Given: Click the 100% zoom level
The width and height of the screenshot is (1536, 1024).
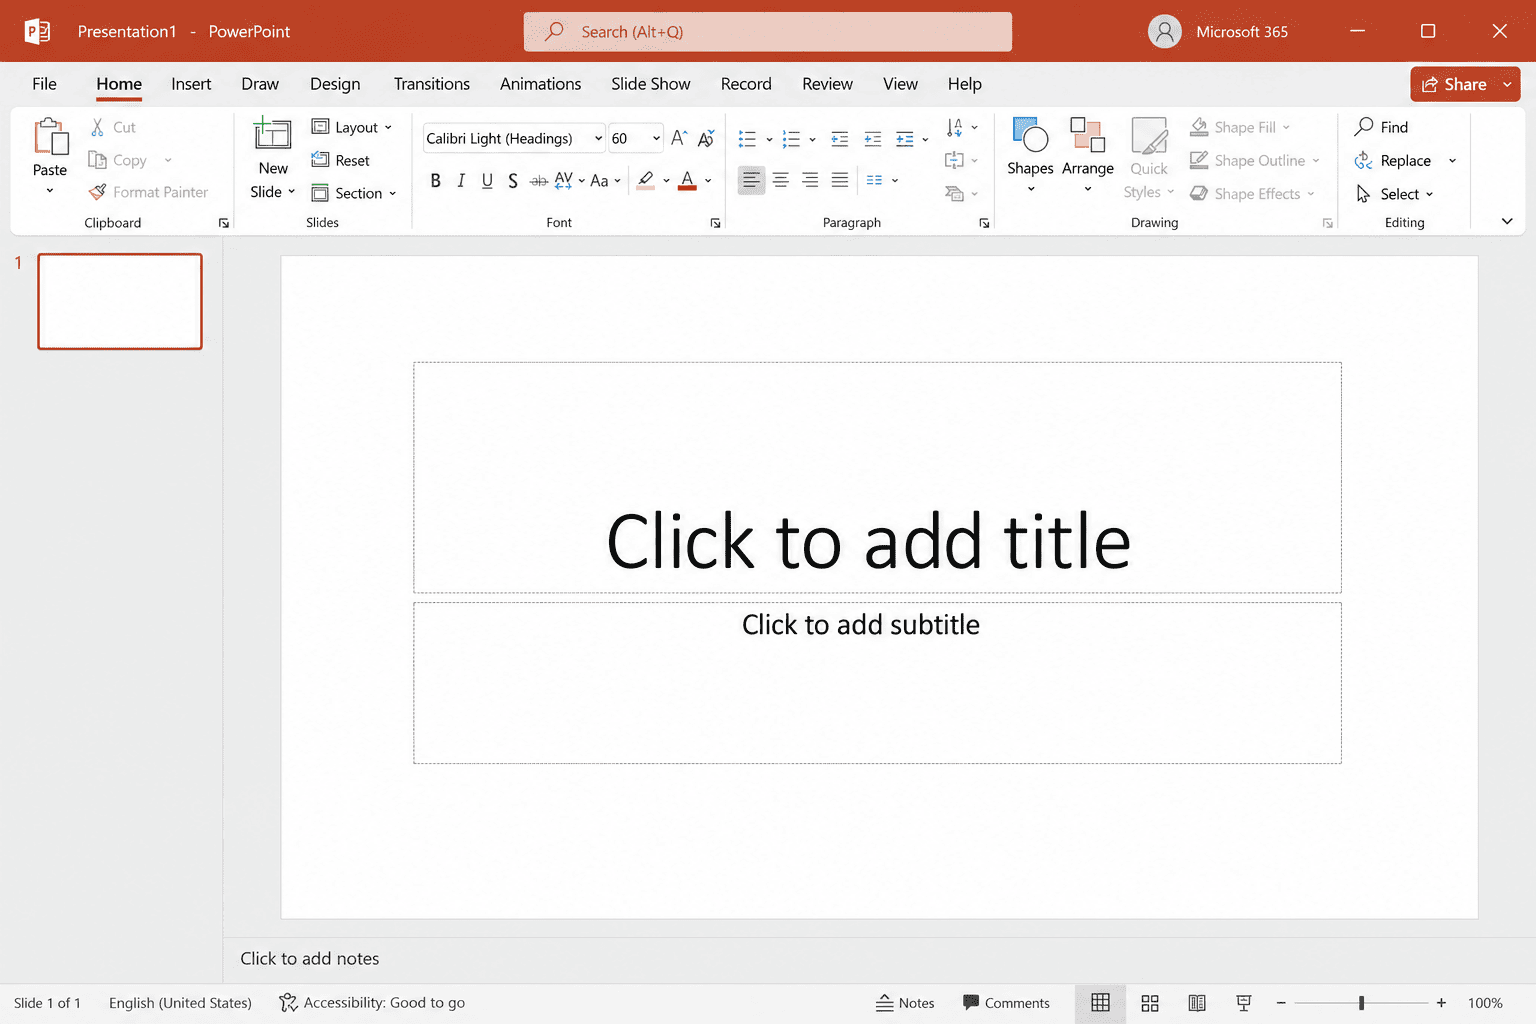Looking at the screenshot, I should coord(1485,1003).
